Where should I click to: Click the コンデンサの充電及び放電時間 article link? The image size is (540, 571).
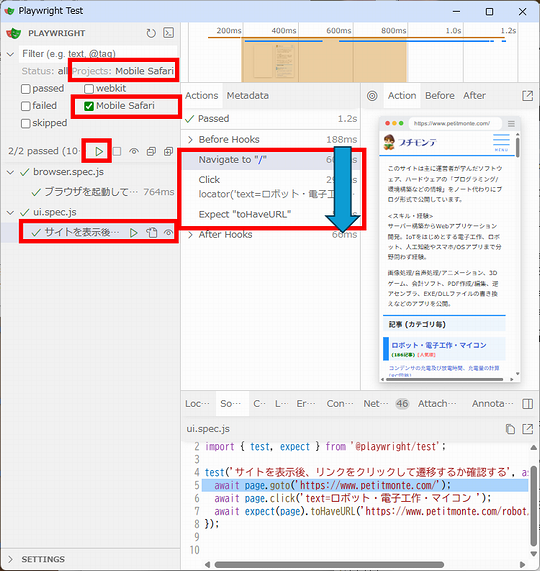pos(444,368)
